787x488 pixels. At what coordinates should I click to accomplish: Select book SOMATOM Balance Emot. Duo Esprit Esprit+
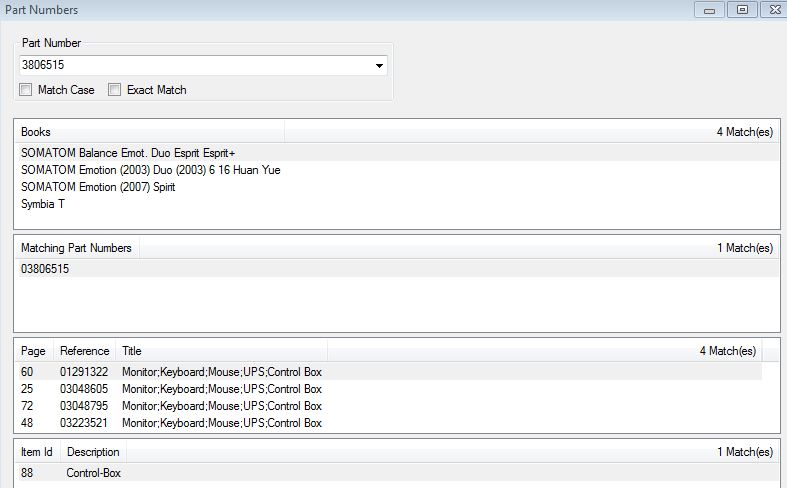[397, 153]
